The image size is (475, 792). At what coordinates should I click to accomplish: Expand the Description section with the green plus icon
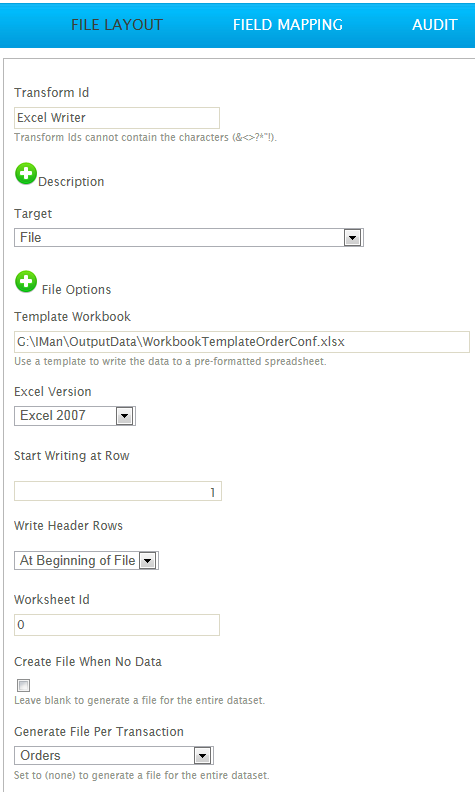coord(26,174)
